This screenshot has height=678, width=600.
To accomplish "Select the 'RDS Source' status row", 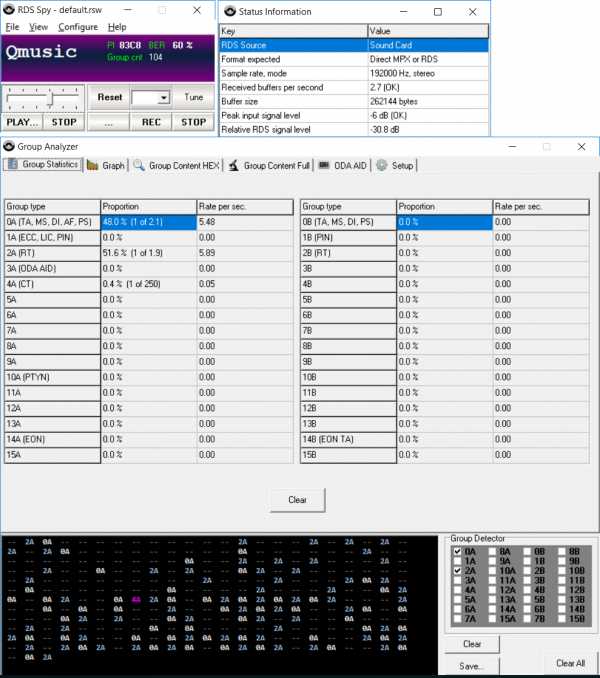I will (354, 45).
